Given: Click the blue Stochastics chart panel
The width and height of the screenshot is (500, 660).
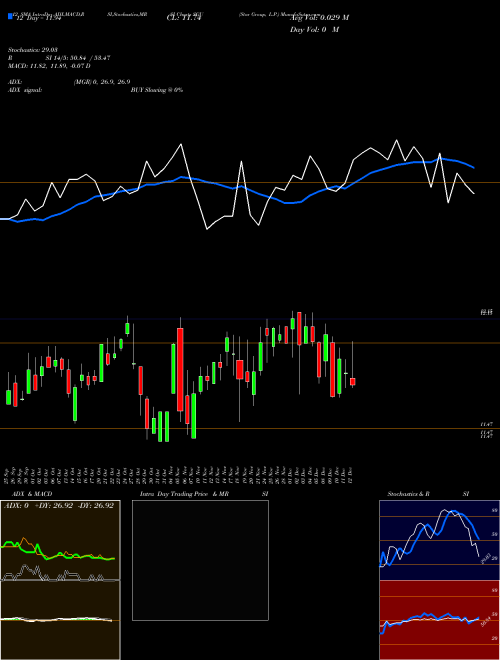Looking at the screenshot, I should tap(439, 540).
